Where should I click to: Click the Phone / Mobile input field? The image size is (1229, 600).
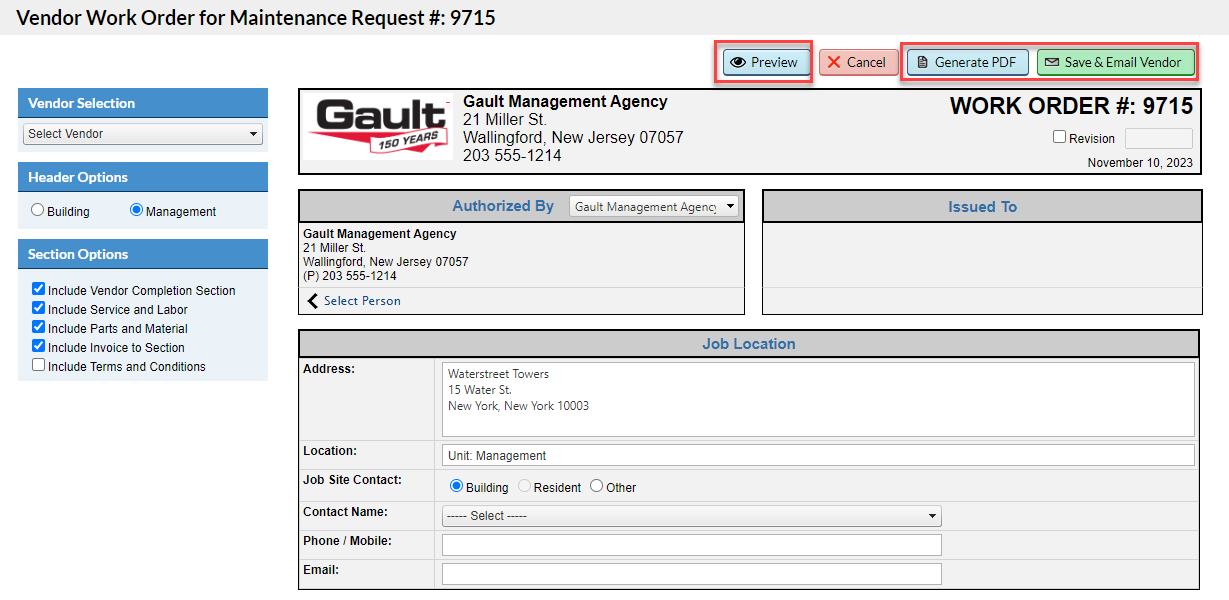[x=692, y=545]
